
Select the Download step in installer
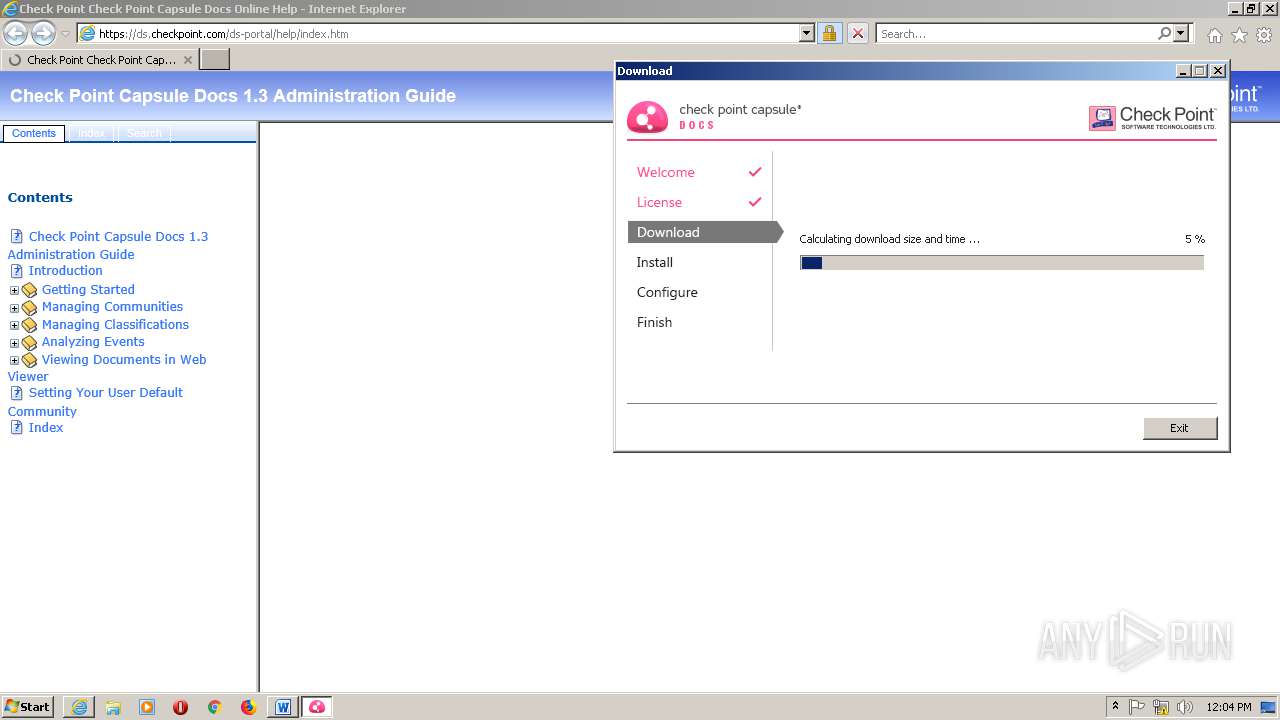click(x=705, y=232)
